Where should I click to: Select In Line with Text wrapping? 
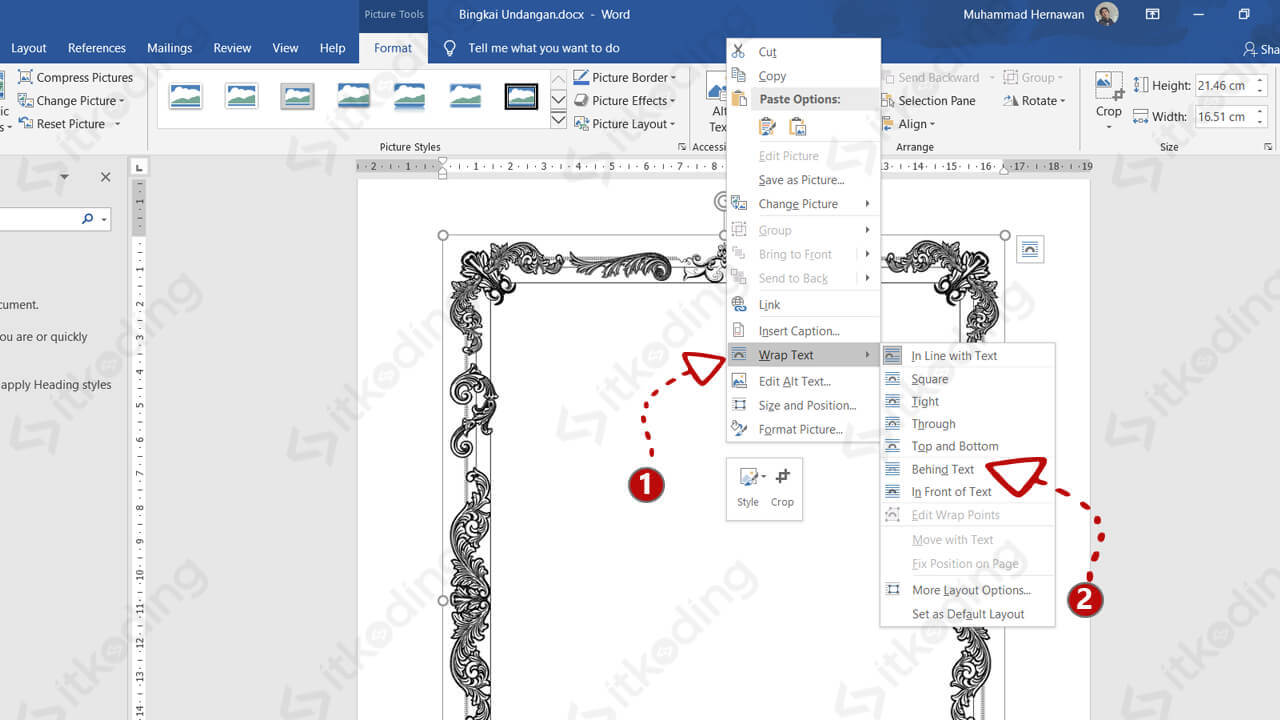(x=967, y=356)
